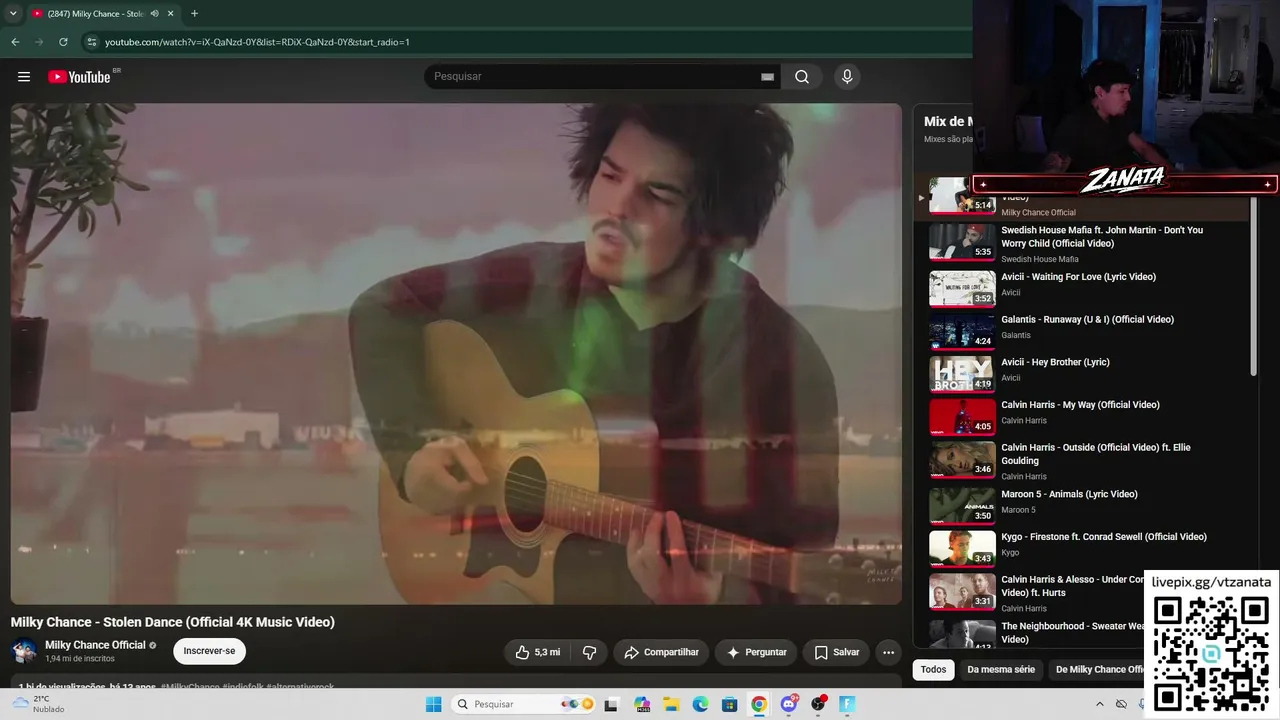1280x720 pixels.
Task: Show hidden system tray icons
Action: tap(1100, 704)
